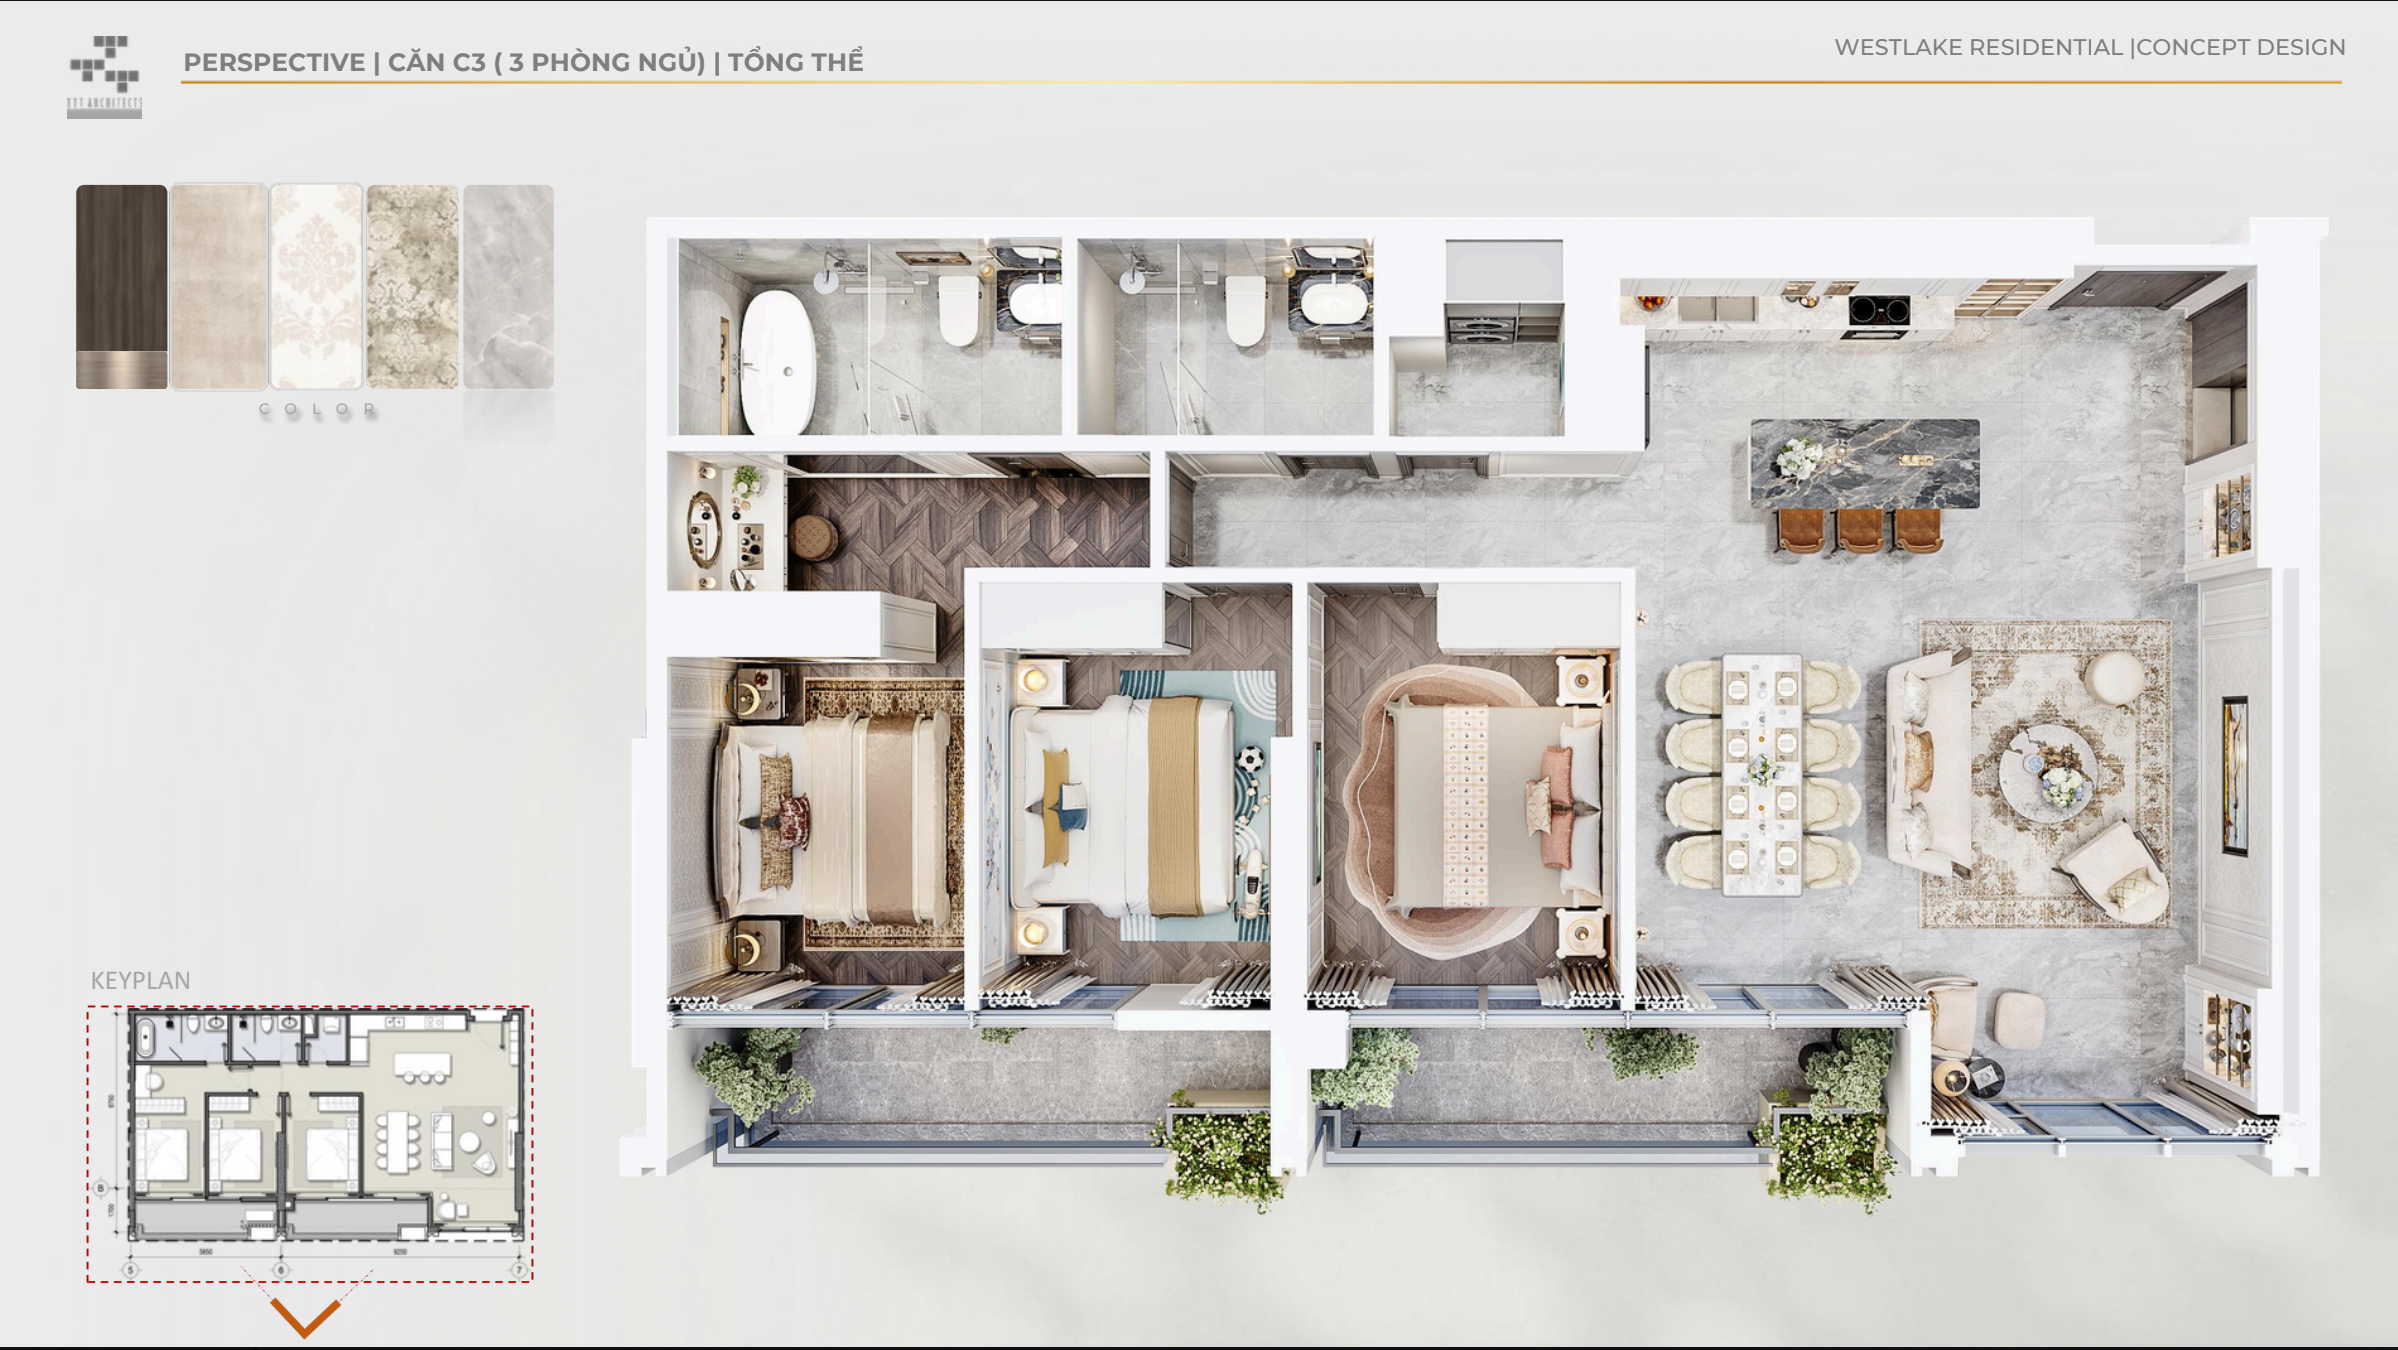Click the dark wood color swatch

[x=122, y=286]
